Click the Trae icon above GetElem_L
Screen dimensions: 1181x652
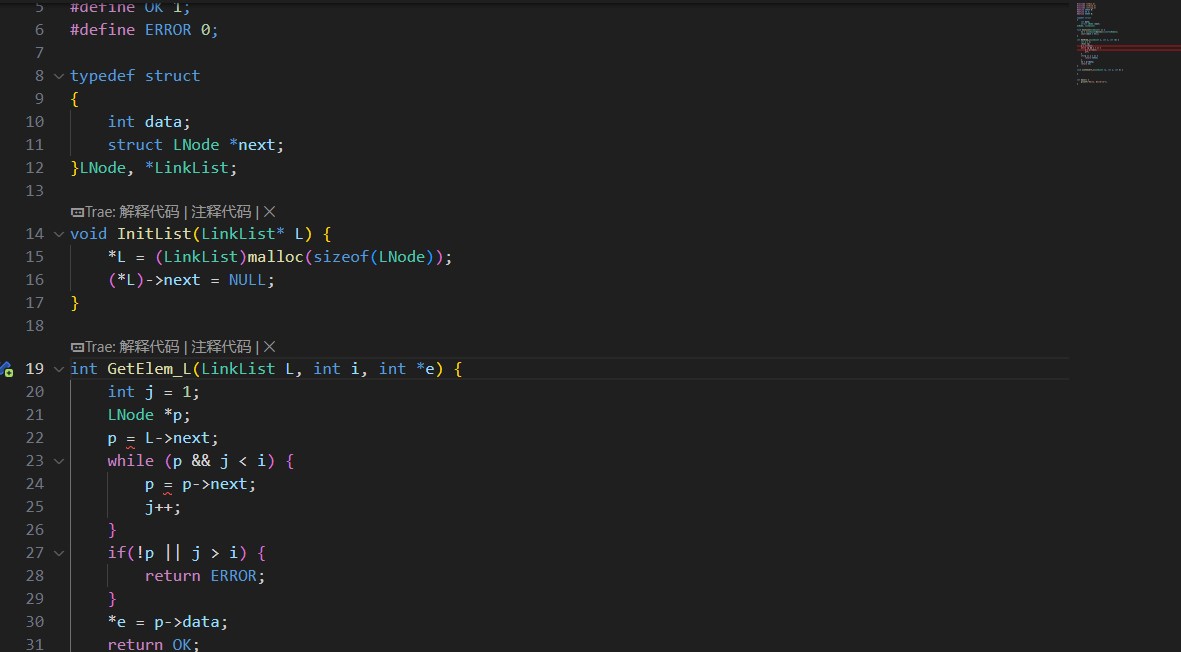click(x=77, y=347)
